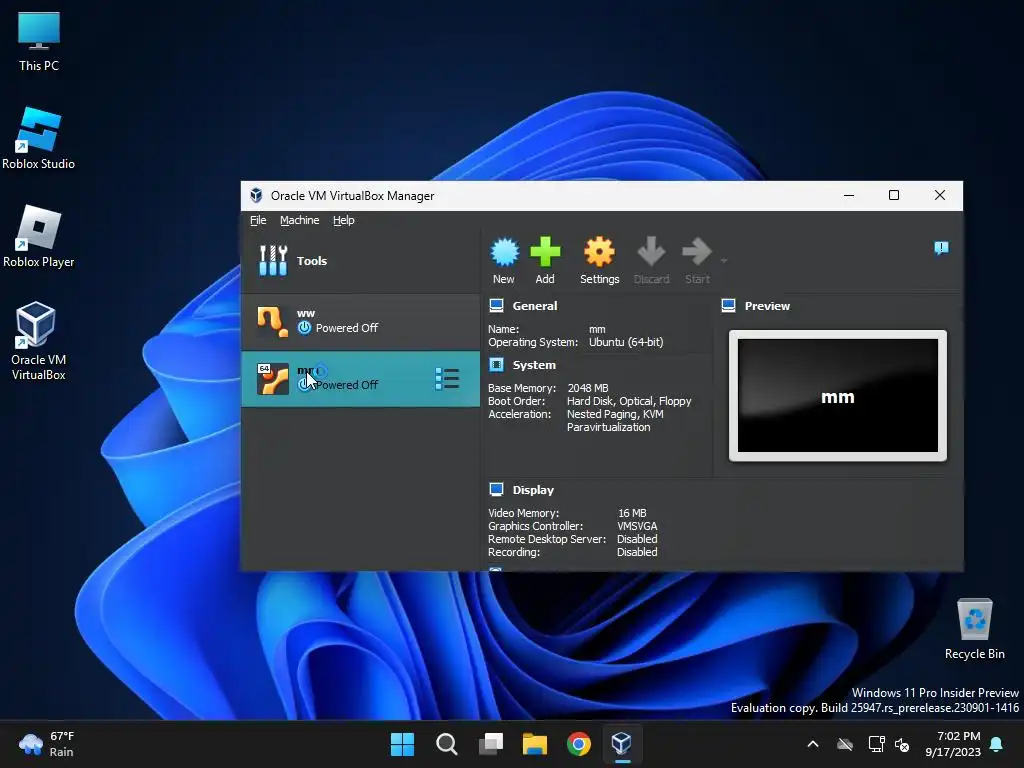Viewport: 1024px width, 768px height.
Task: Select the ww virtual machine
Action: click(360, 321)
